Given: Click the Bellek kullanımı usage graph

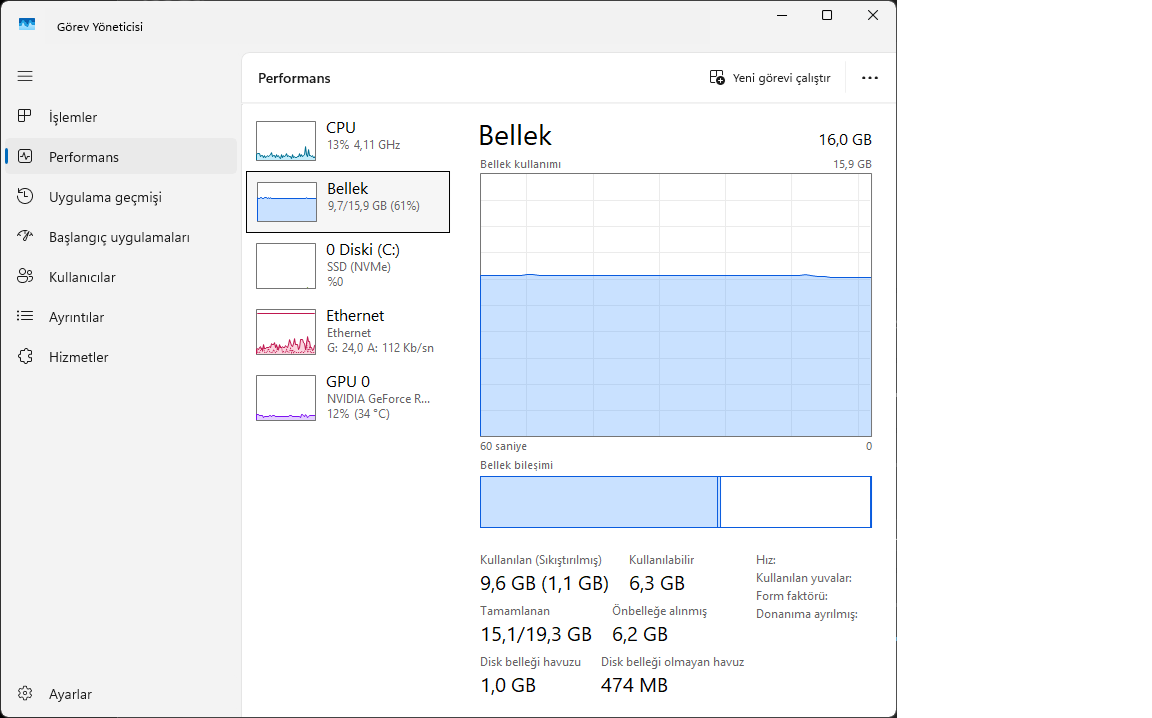Looking at the screenshot, I should point(675,305).
